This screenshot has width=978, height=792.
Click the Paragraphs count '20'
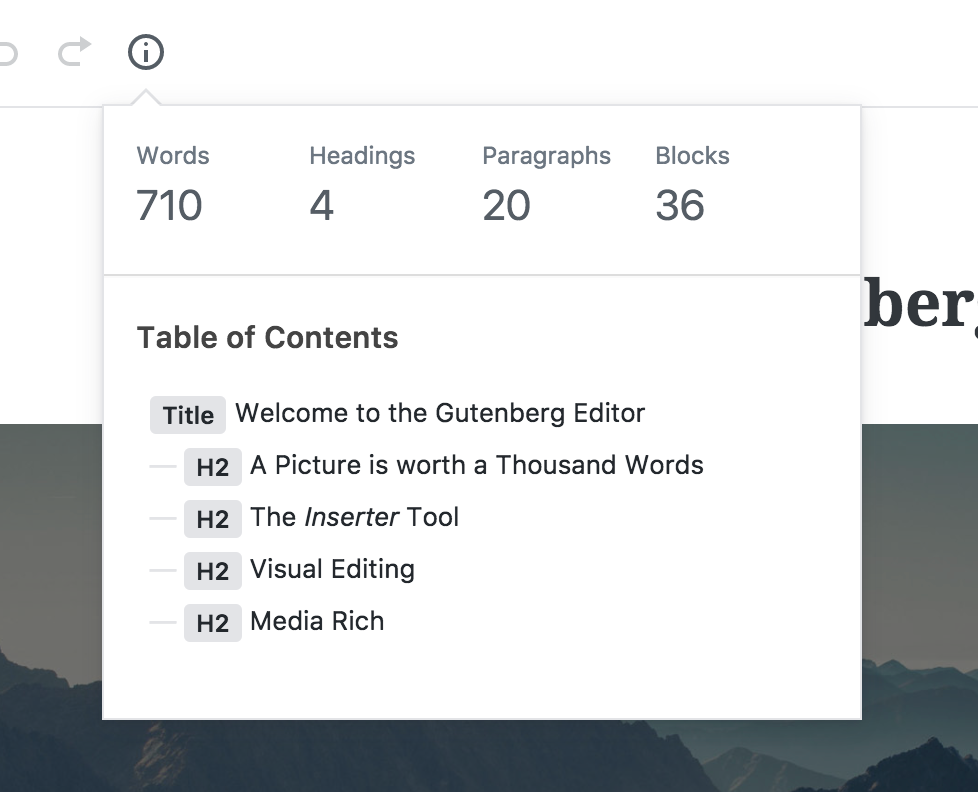pyautogui.click(x=506, y=205)
